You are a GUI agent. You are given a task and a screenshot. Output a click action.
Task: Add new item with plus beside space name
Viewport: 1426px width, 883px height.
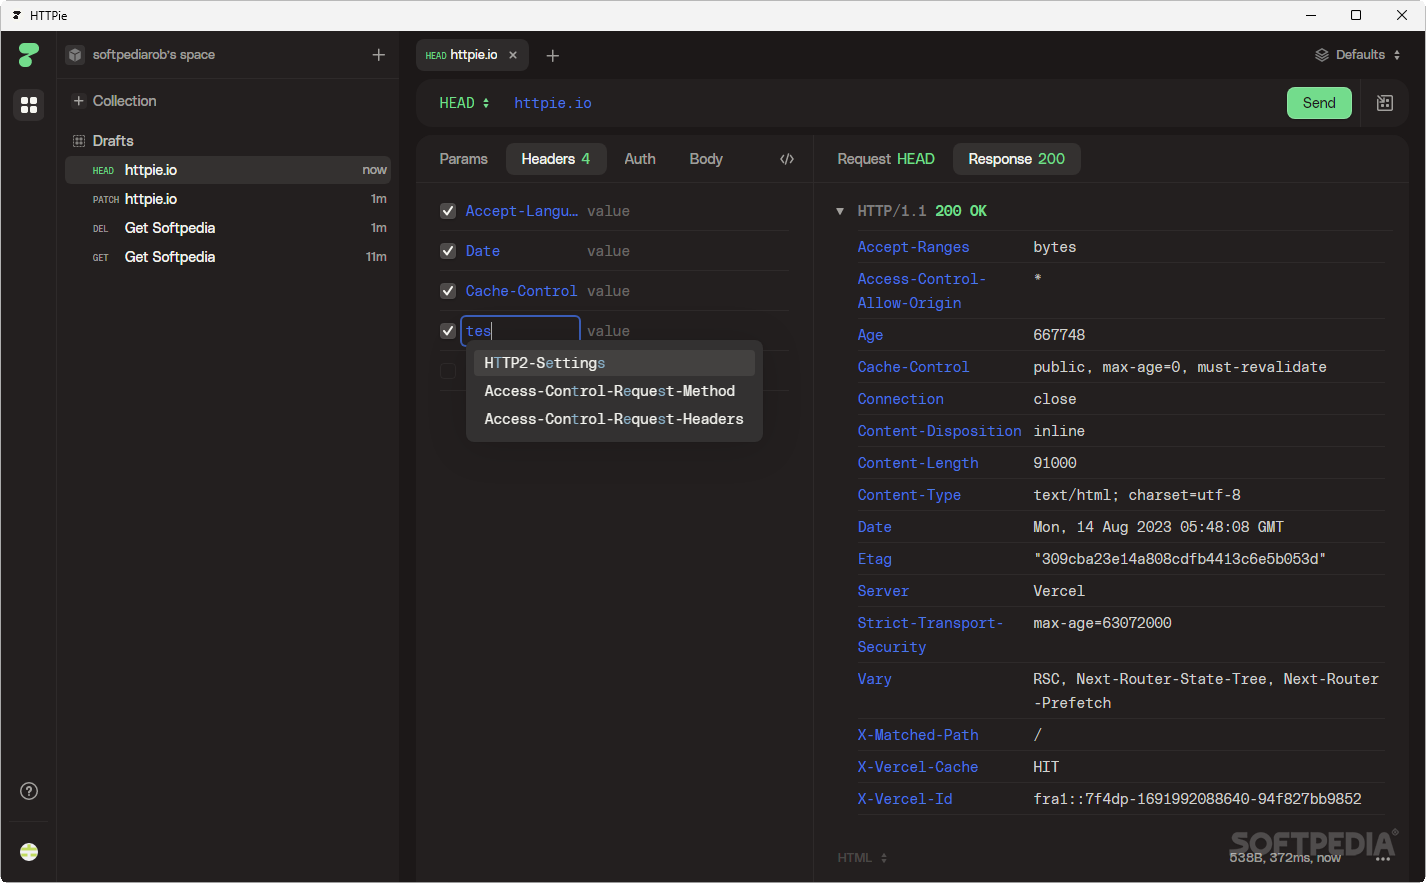tap(378, 55)
